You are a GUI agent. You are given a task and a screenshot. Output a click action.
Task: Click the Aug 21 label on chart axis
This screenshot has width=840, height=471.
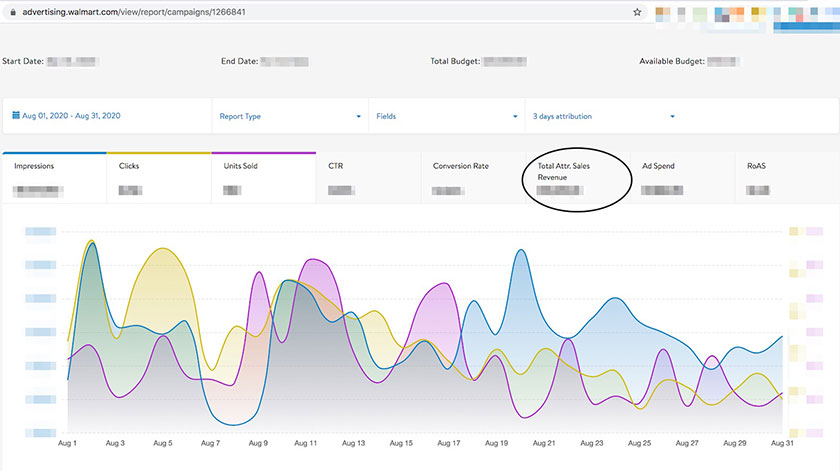point(544,443)
